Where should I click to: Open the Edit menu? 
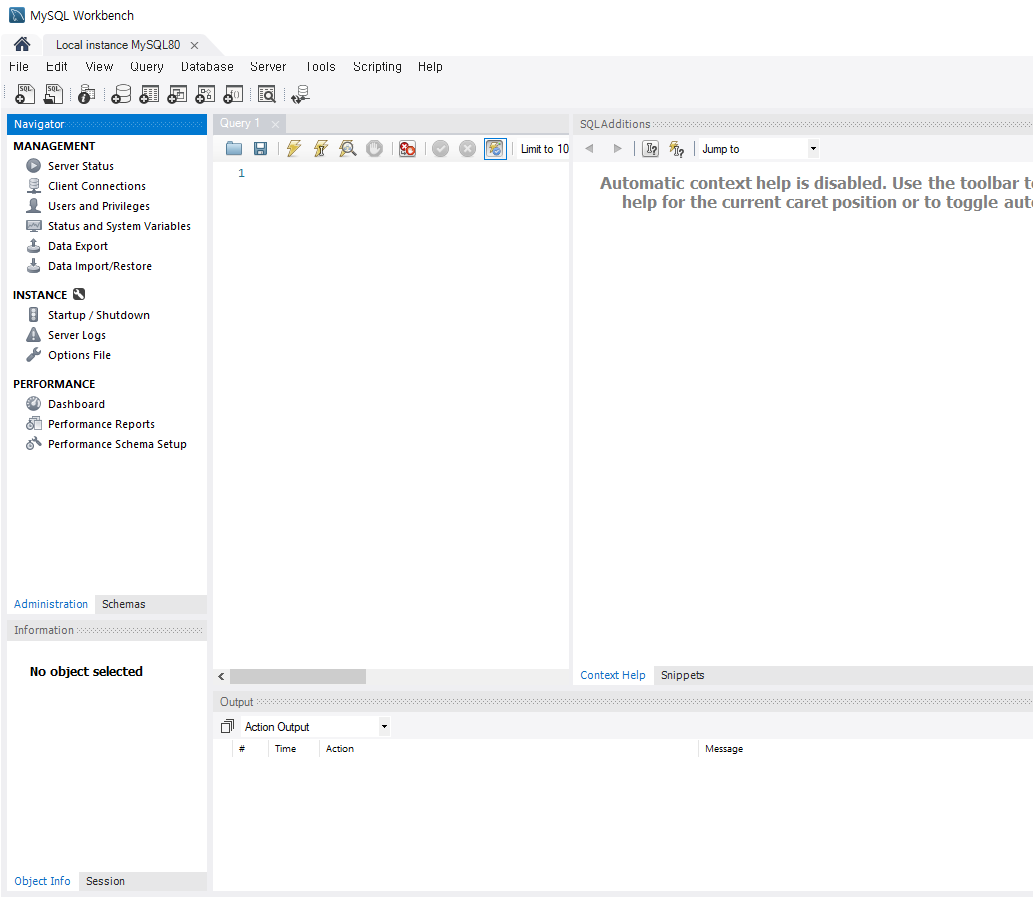[57, 67]
